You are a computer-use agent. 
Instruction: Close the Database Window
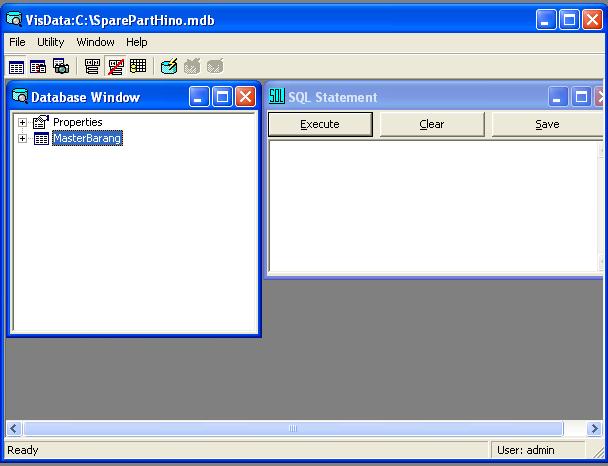pos(245,97)
